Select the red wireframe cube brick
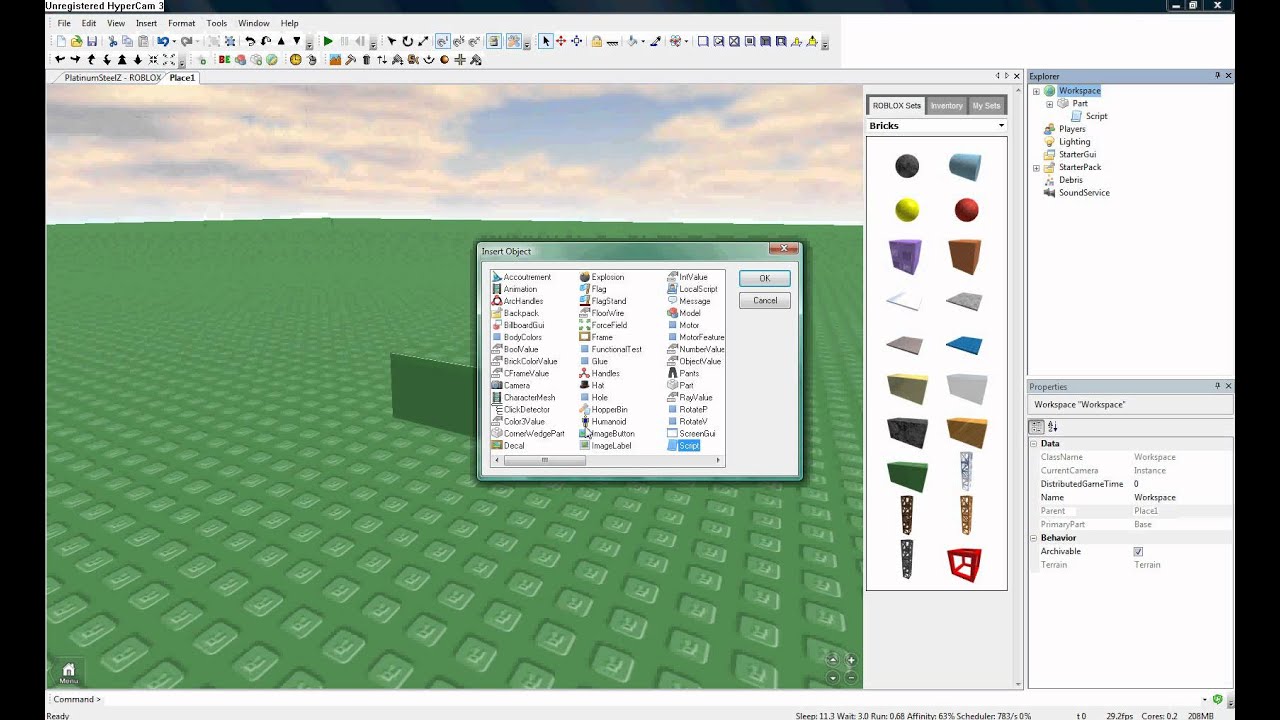 point(964,565)
